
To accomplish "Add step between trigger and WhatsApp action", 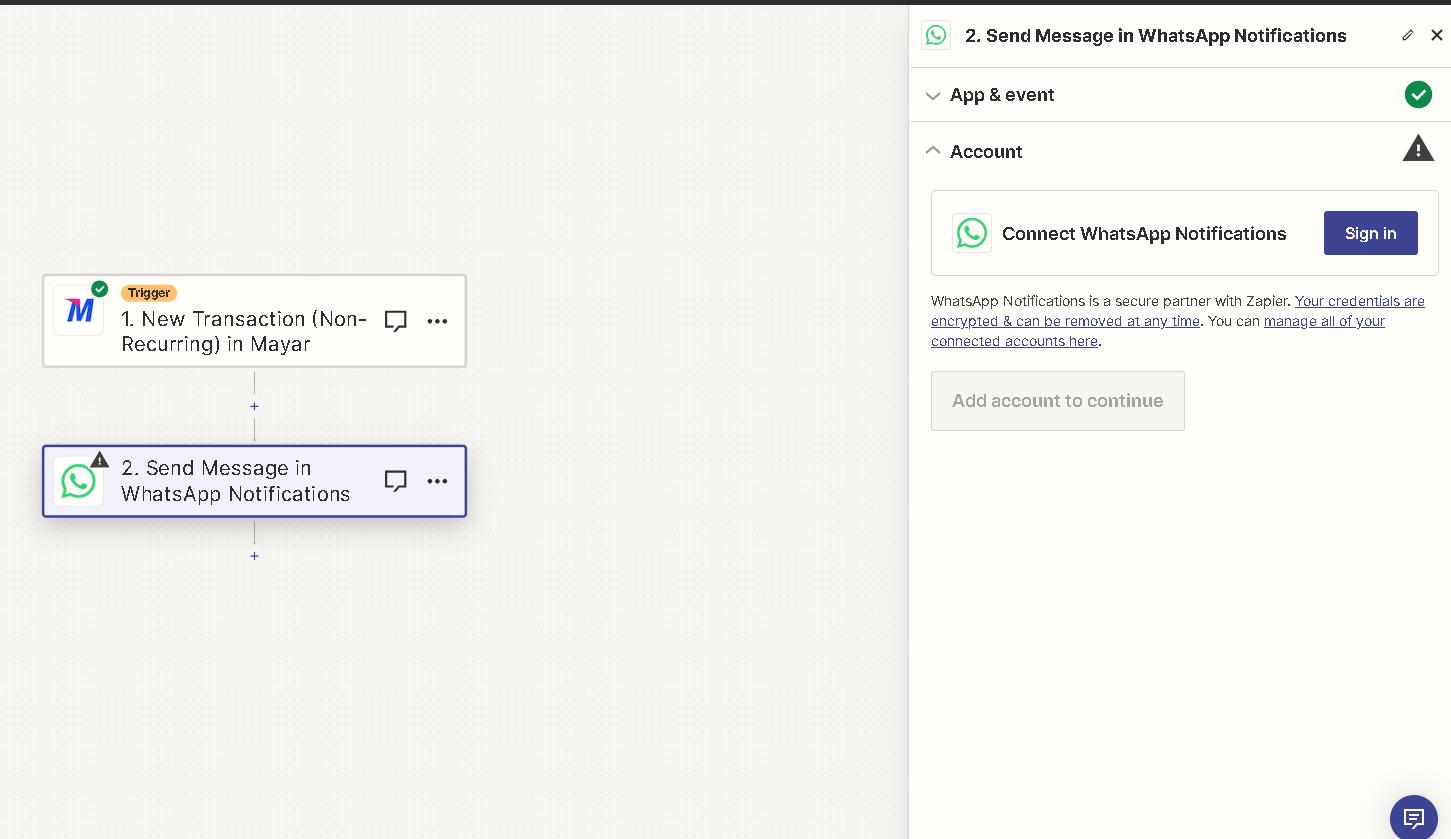I will pyautogui.click(x=254, y=407).
